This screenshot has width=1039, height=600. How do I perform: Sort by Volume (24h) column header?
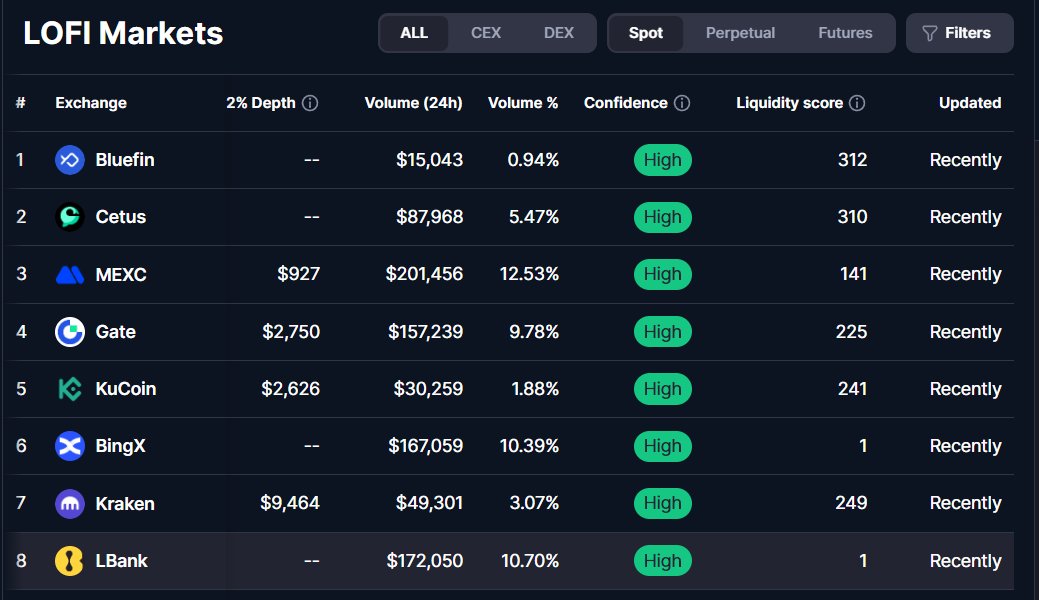(x=413, y=103)
